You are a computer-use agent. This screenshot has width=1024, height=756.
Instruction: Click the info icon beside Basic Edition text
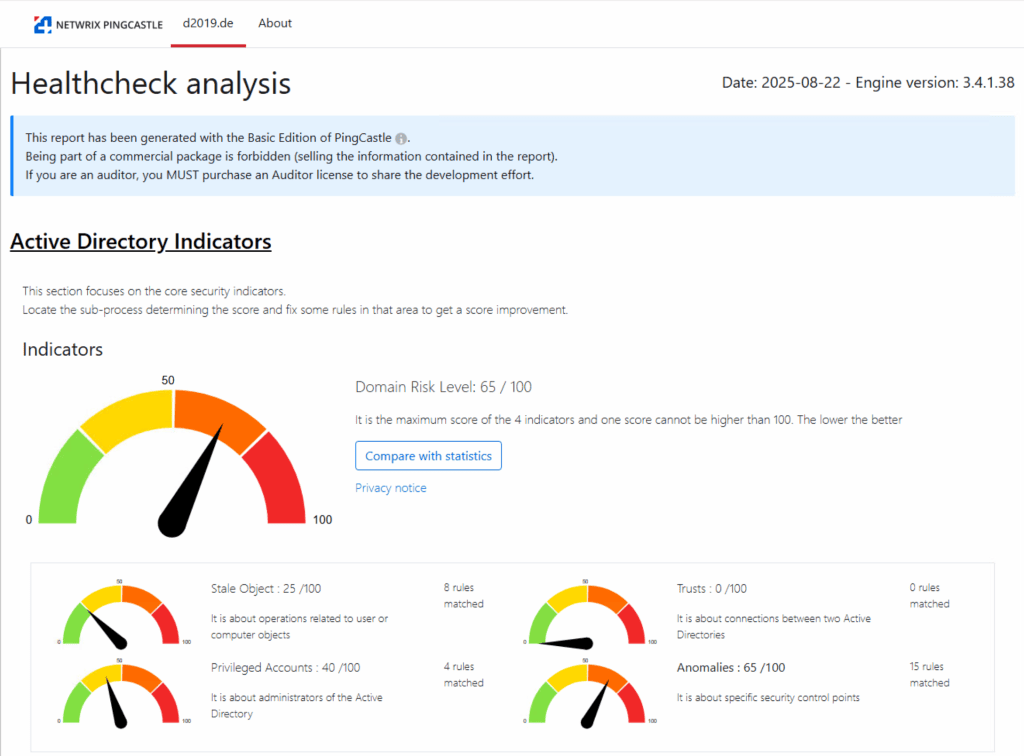[401, 138]
